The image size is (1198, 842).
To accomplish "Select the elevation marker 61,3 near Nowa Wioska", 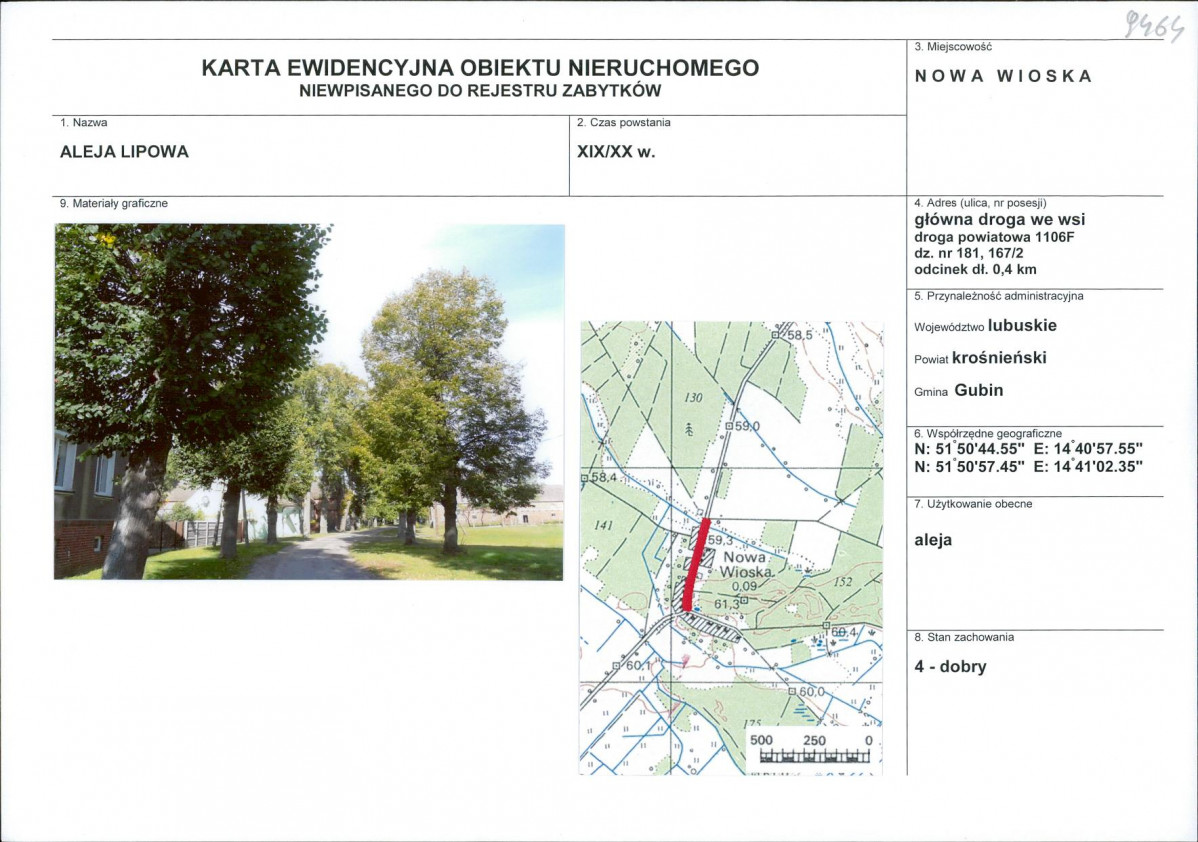I will tap(728, 604).
